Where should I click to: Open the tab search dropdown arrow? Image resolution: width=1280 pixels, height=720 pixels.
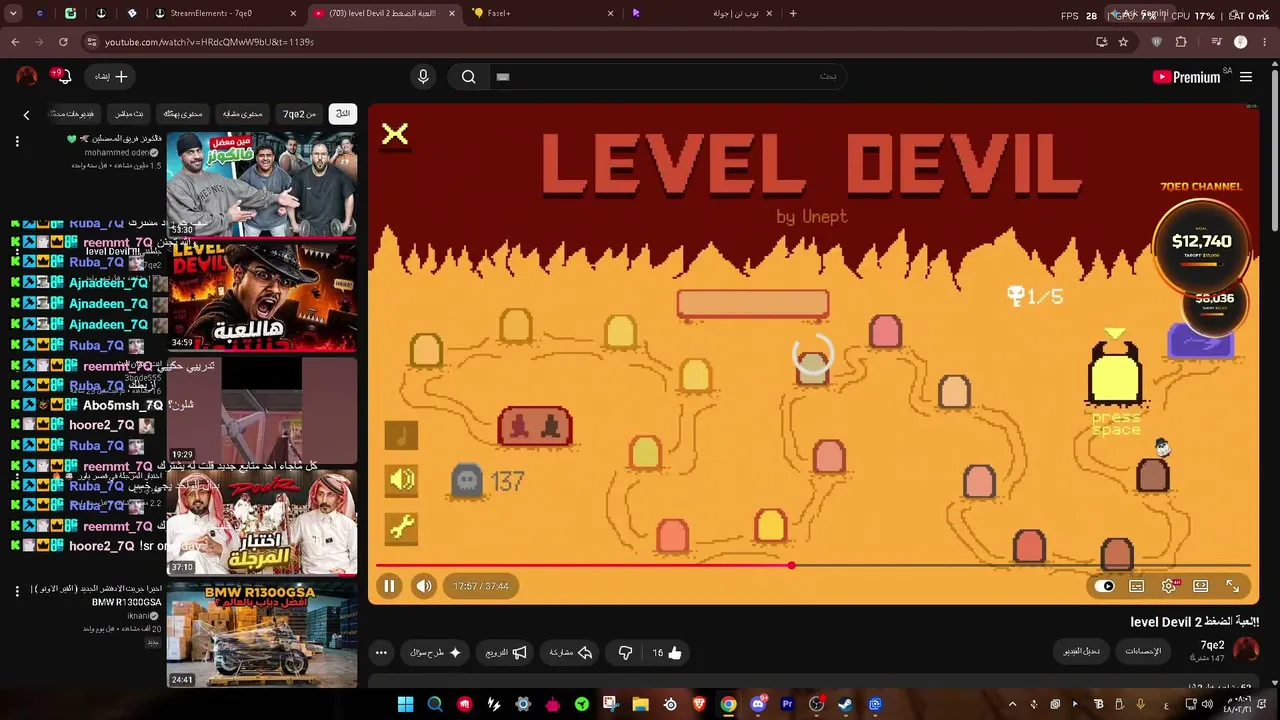pyautogui.click(x=13, y=14)
